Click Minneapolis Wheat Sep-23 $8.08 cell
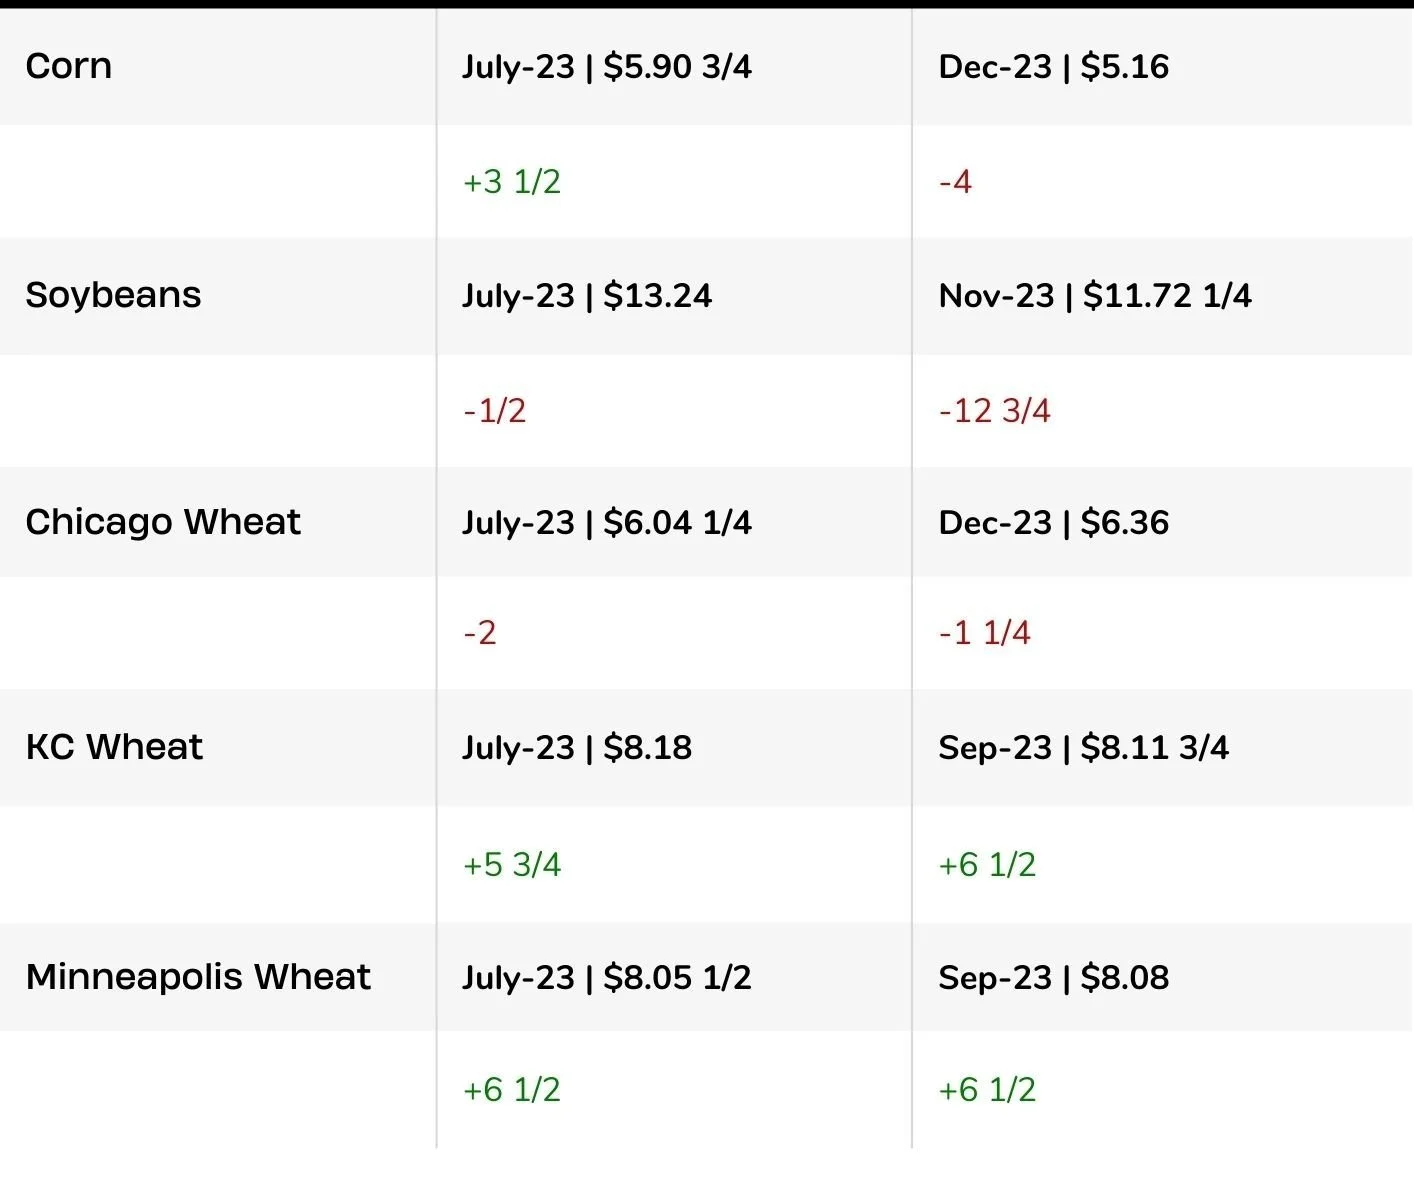The image size is (1414, 1181). (1054, 978)
